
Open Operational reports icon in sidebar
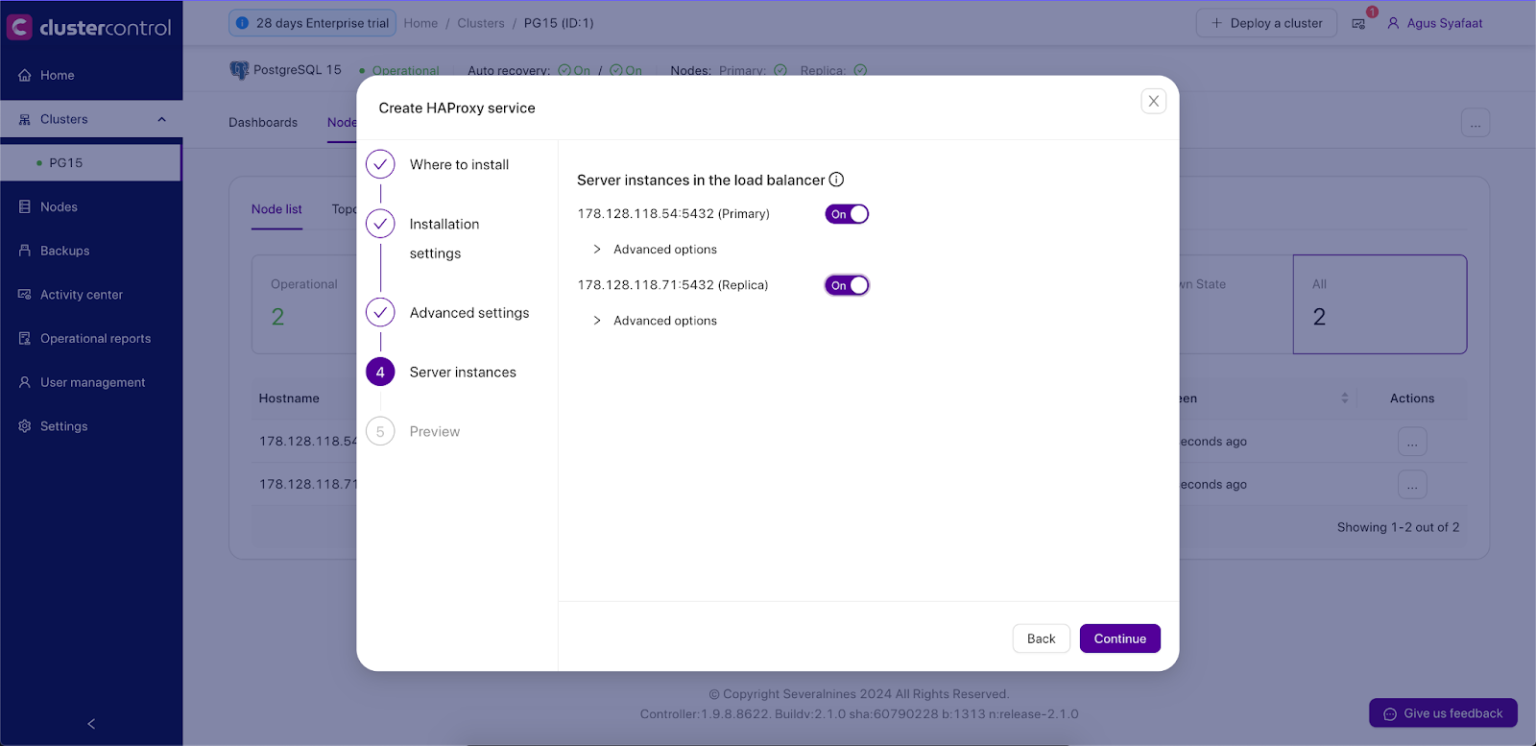[x=25, y=339]
